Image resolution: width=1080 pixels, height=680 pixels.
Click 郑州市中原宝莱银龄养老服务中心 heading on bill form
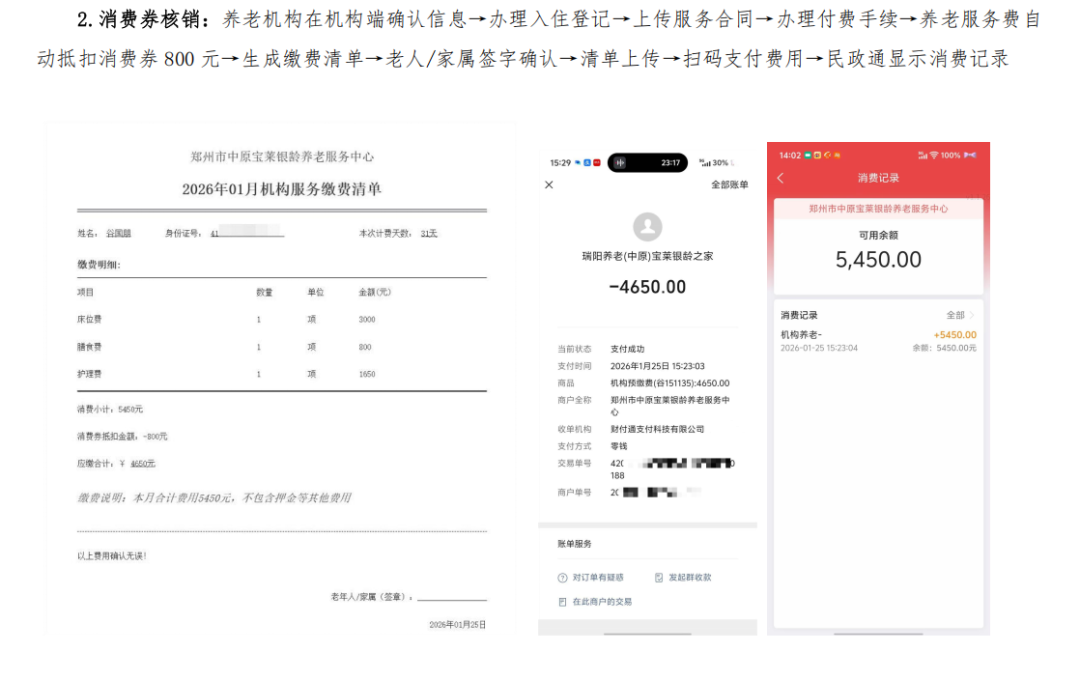(x=282, y=157)
